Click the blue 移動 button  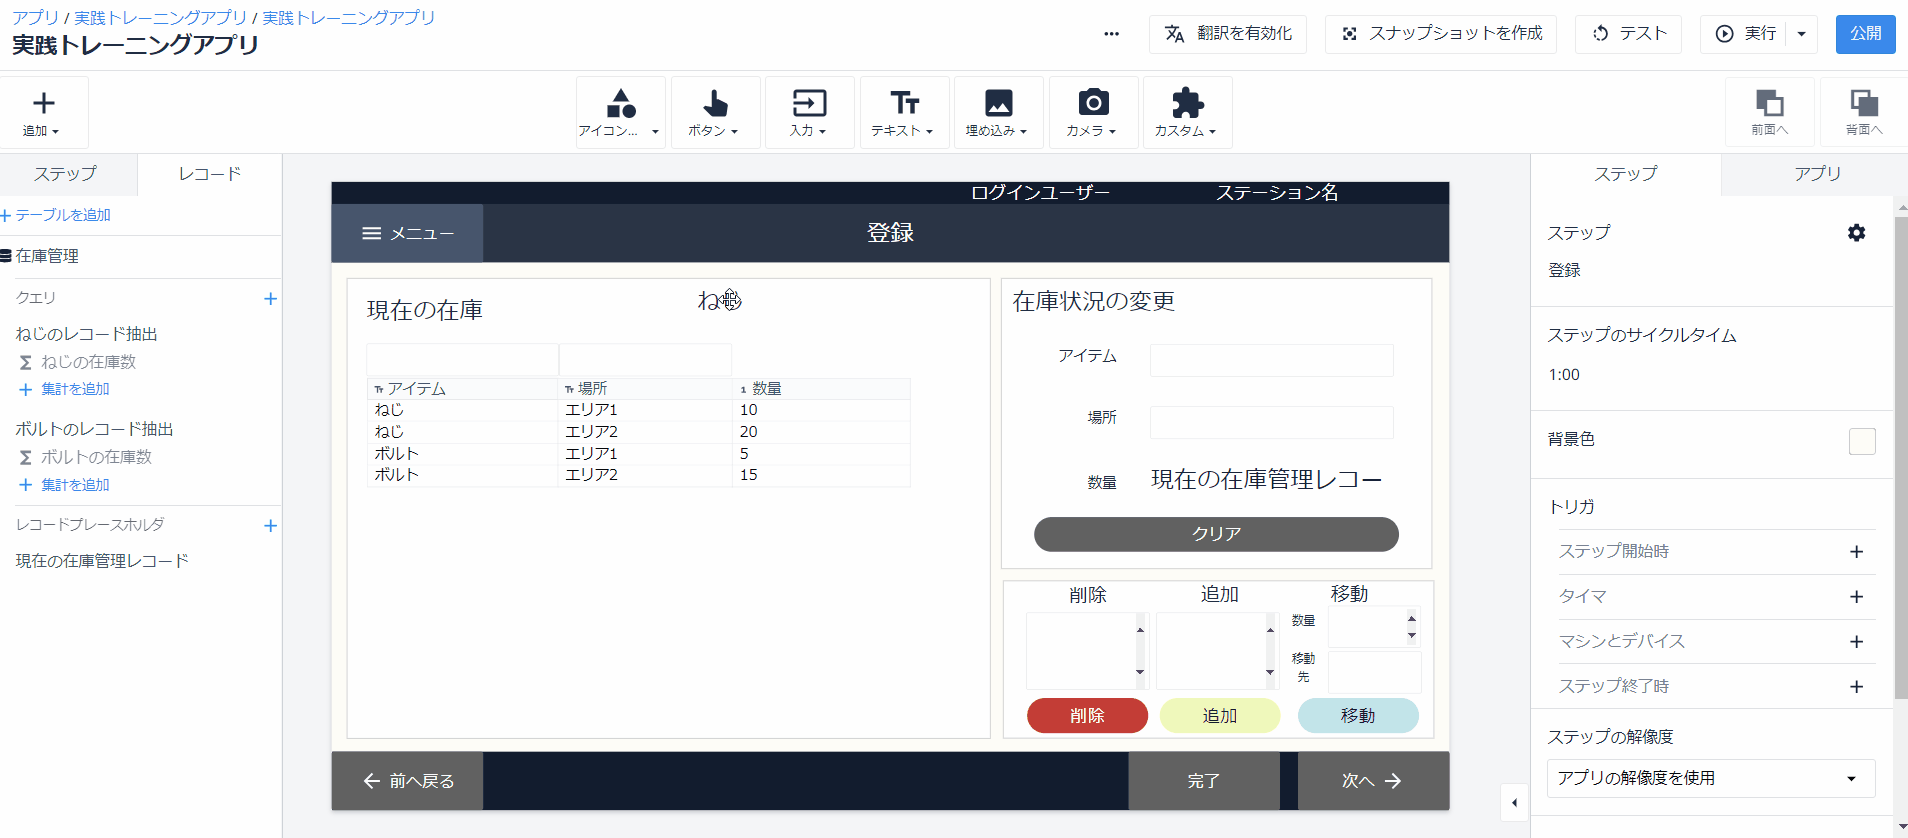pos(1358,716)
